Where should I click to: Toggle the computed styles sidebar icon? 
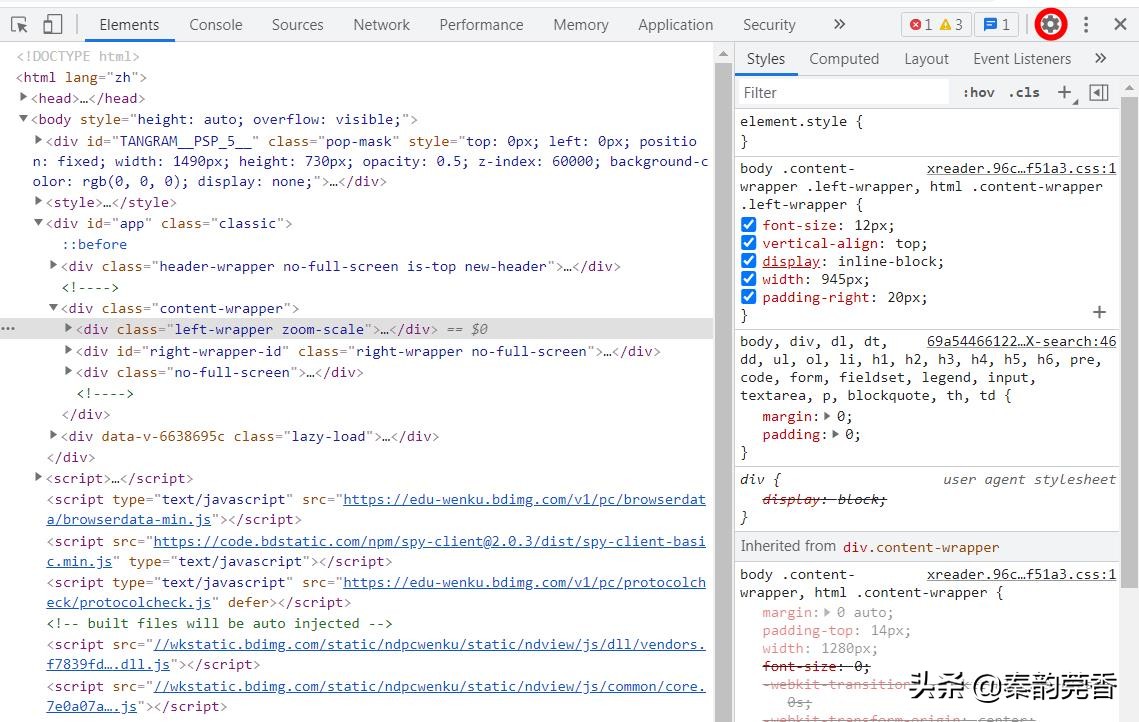coord(1098,93)
